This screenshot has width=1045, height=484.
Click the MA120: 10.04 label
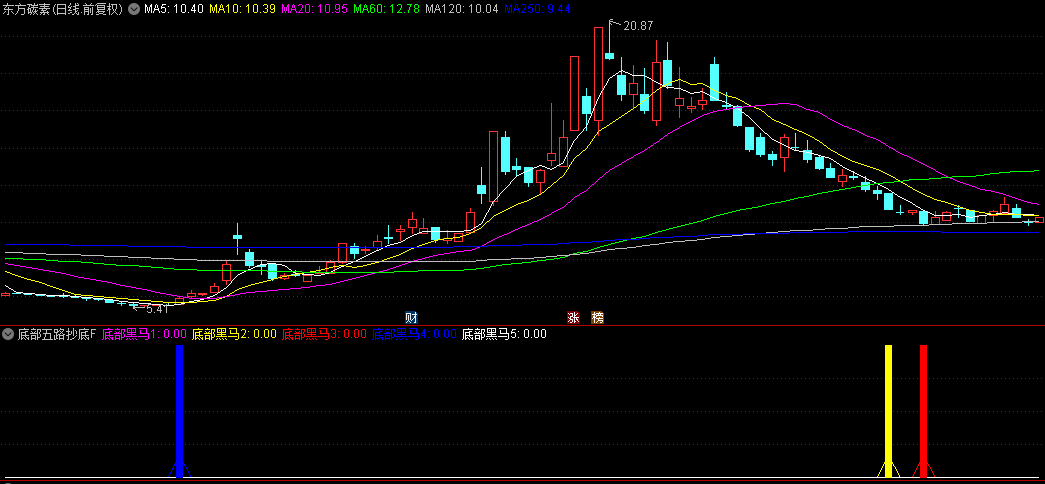click(462, 9)
